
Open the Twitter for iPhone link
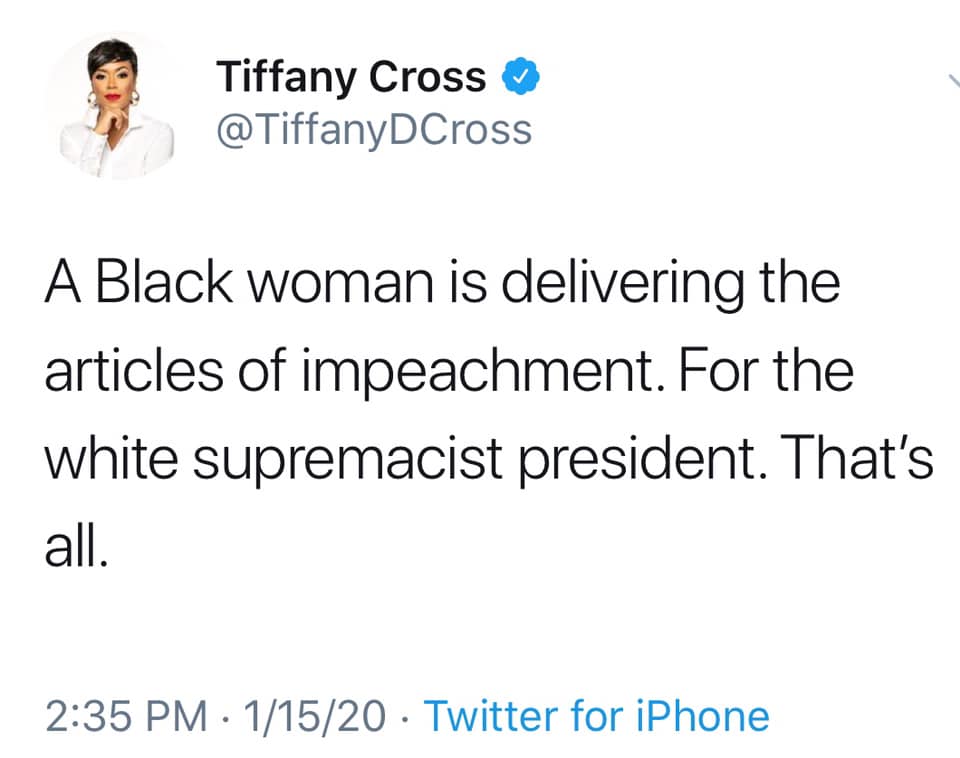pyautogui.click(x=597, y=716)
